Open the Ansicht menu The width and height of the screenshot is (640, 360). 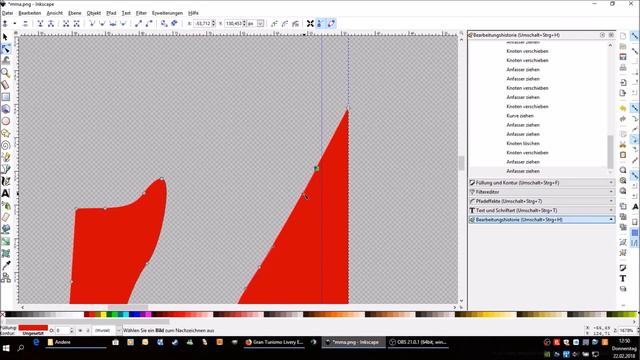point(55,13)
